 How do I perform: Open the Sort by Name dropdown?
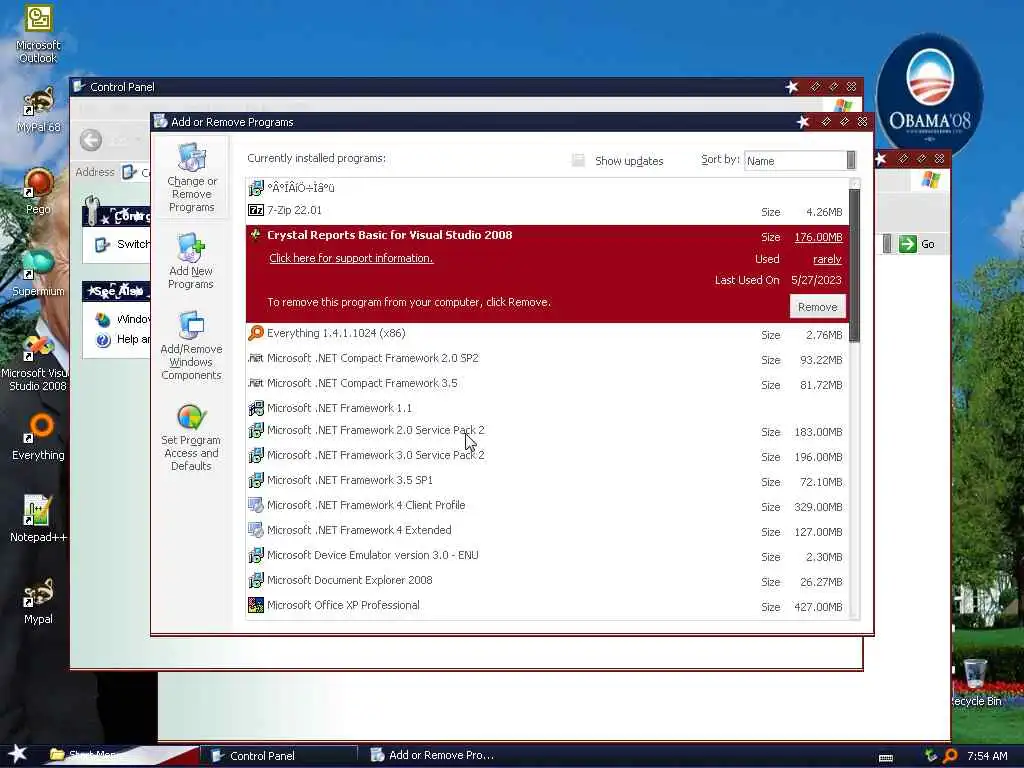click(x=800, y=161)
